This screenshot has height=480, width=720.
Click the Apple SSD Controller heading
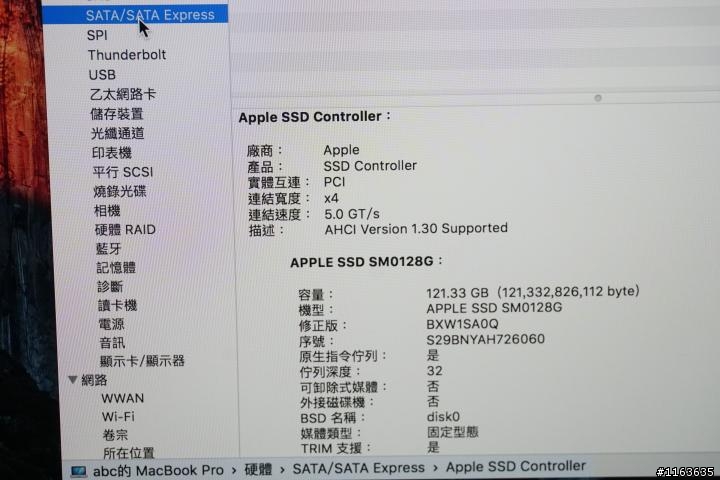point(315,117)
